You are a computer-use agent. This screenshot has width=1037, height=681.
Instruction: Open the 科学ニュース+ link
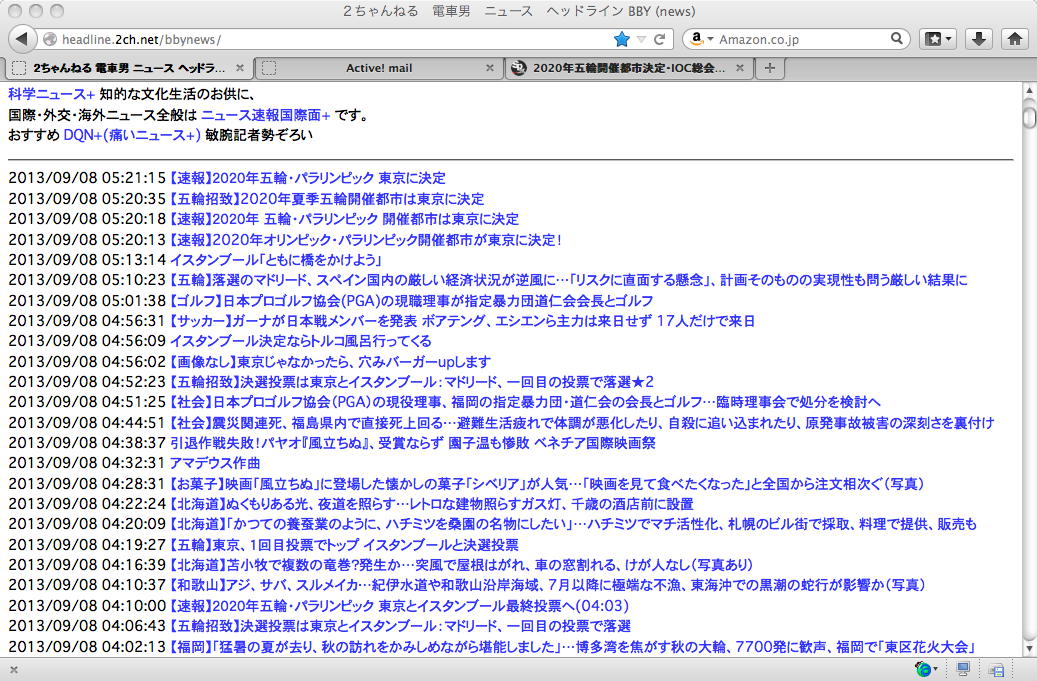52,95
